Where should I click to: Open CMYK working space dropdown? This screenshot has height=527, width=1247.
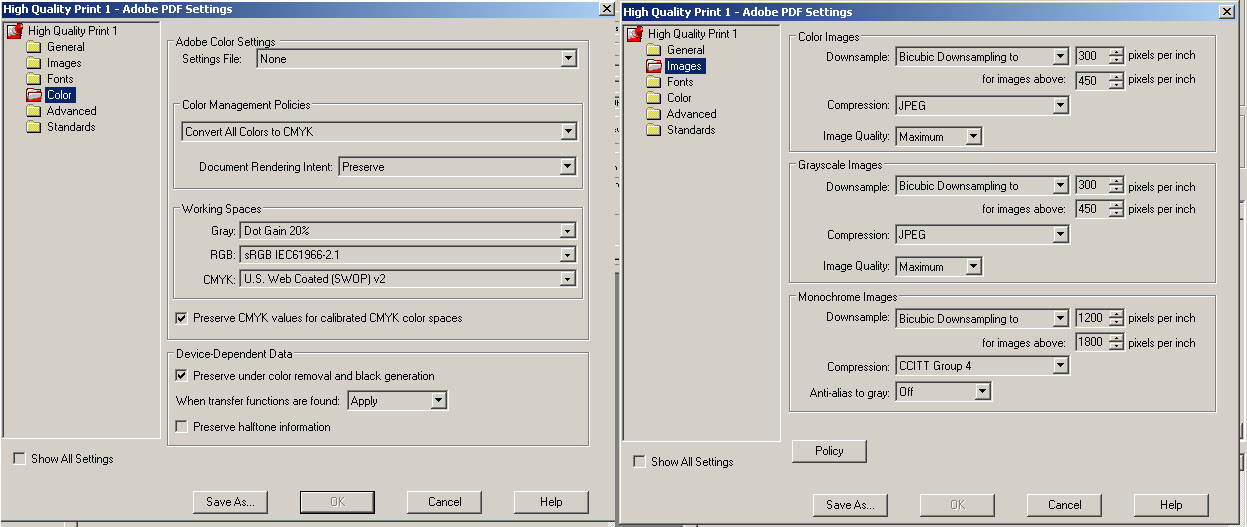[408, 279]
